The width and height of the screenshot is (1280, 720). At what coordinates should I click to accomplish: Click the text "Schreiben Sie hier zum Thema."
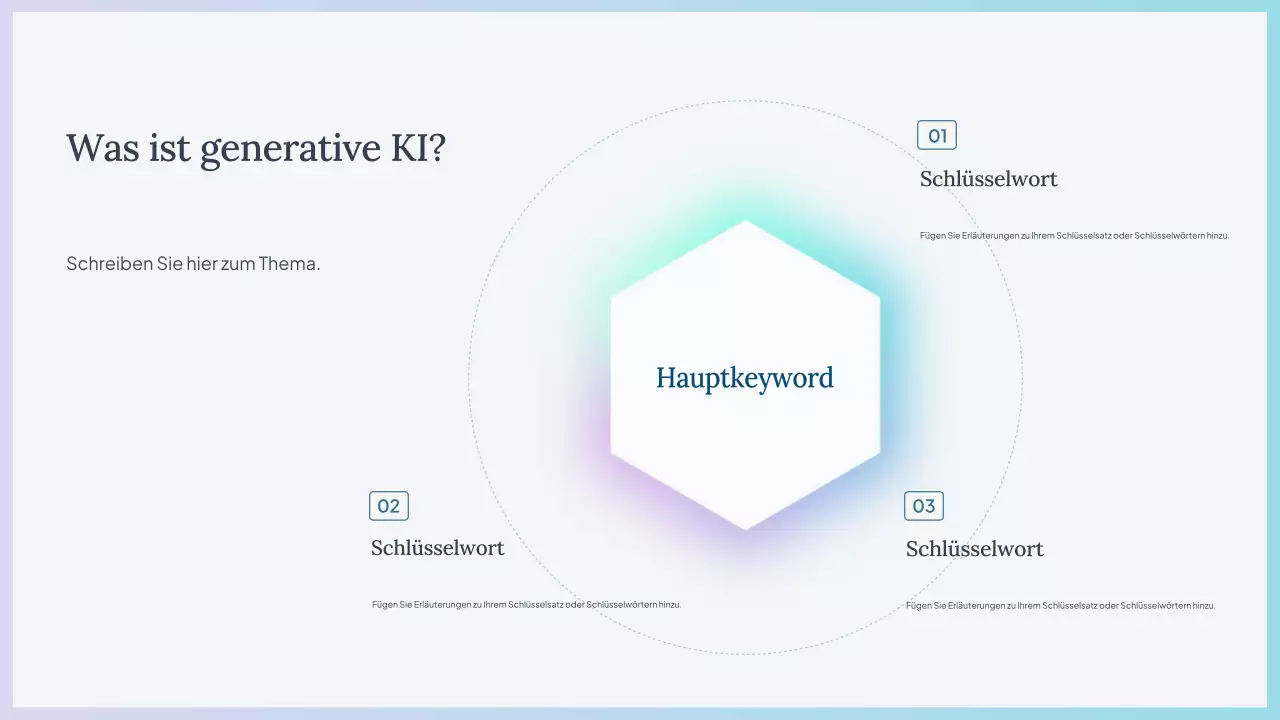[x=193, y=263]
